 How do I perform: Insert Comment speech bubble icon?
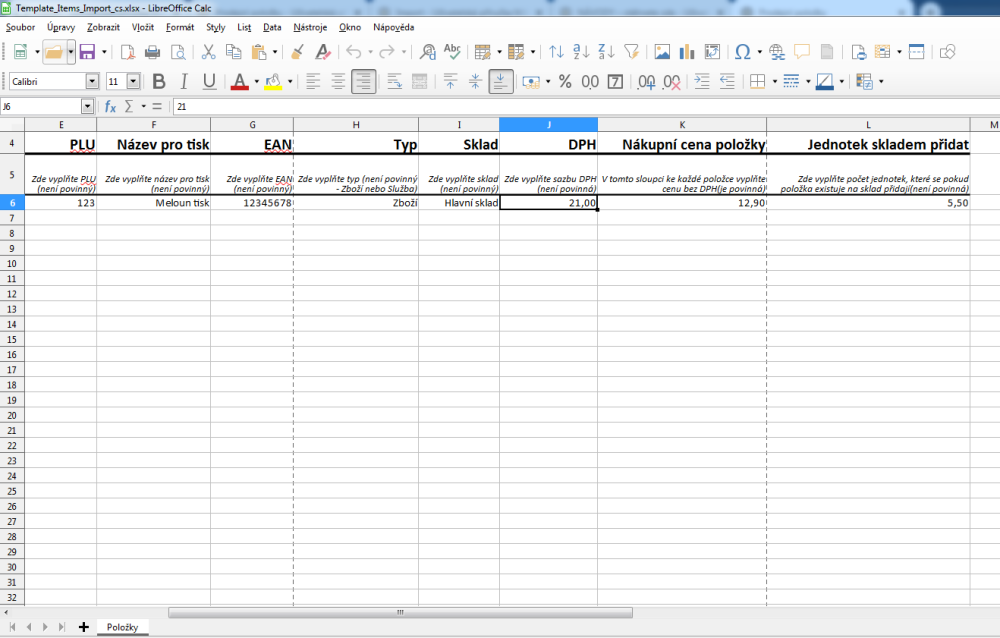[802, 52]
